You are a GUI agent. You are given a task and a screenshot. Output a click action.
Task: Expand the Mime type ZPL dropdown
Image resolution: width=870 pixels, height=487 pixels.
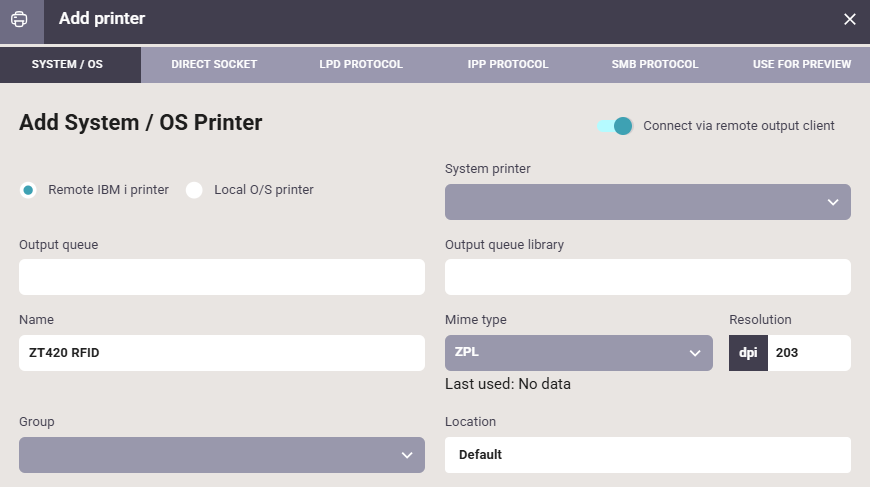point(578,353)
